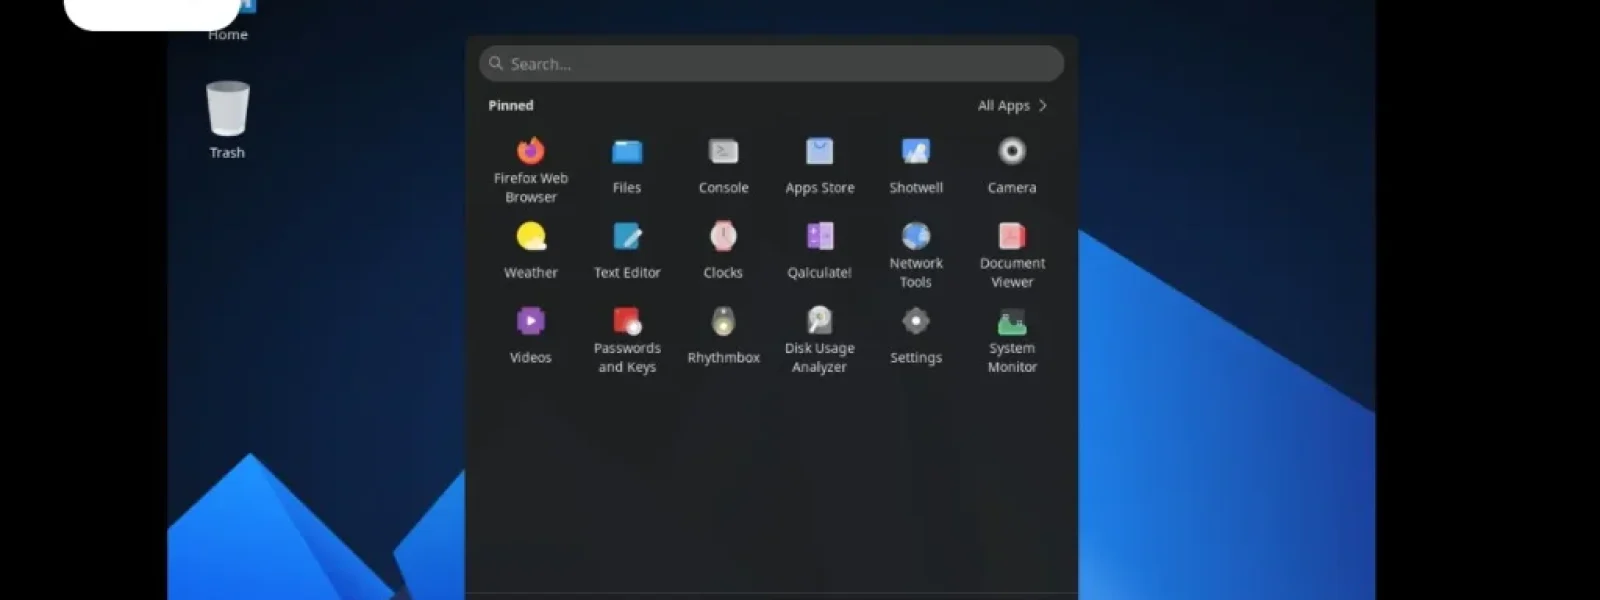Open the Console terminal app
Viewport: 1600px width, 600px height.
[723, 151]
